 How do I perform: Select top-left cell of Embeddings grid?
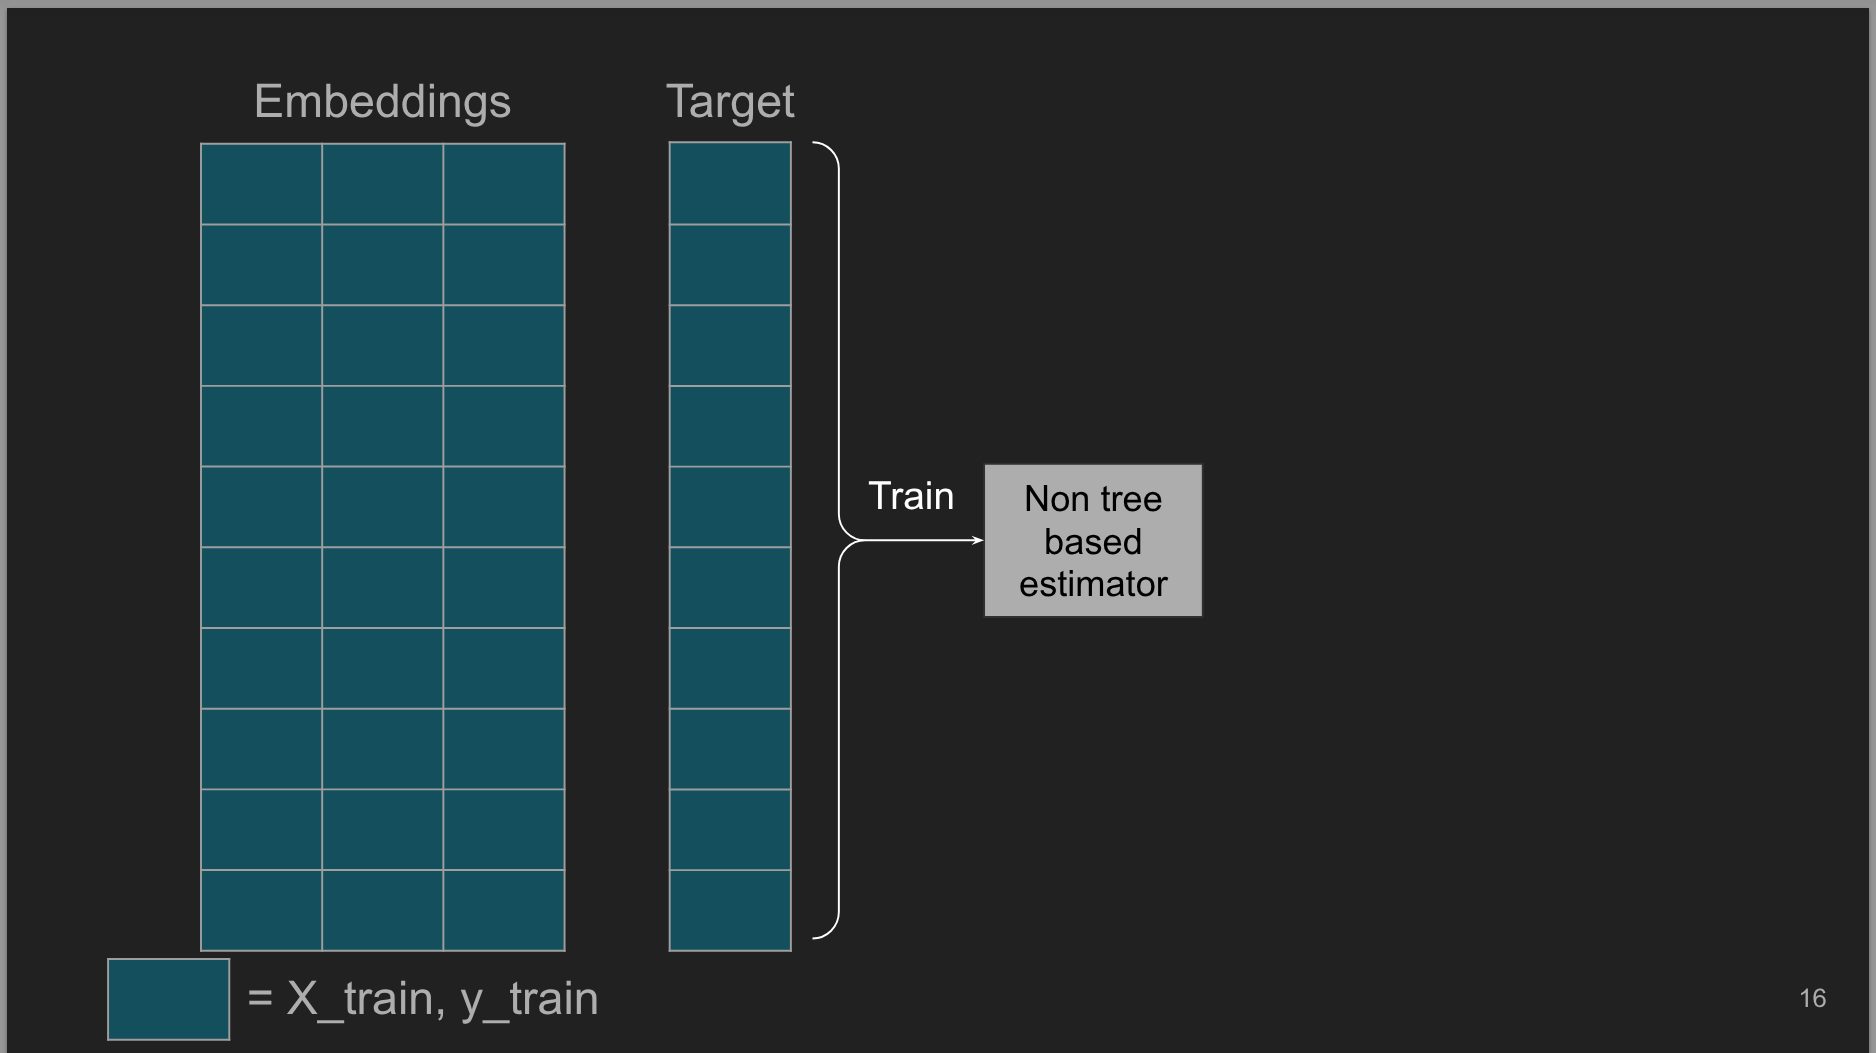click(261, 184)
